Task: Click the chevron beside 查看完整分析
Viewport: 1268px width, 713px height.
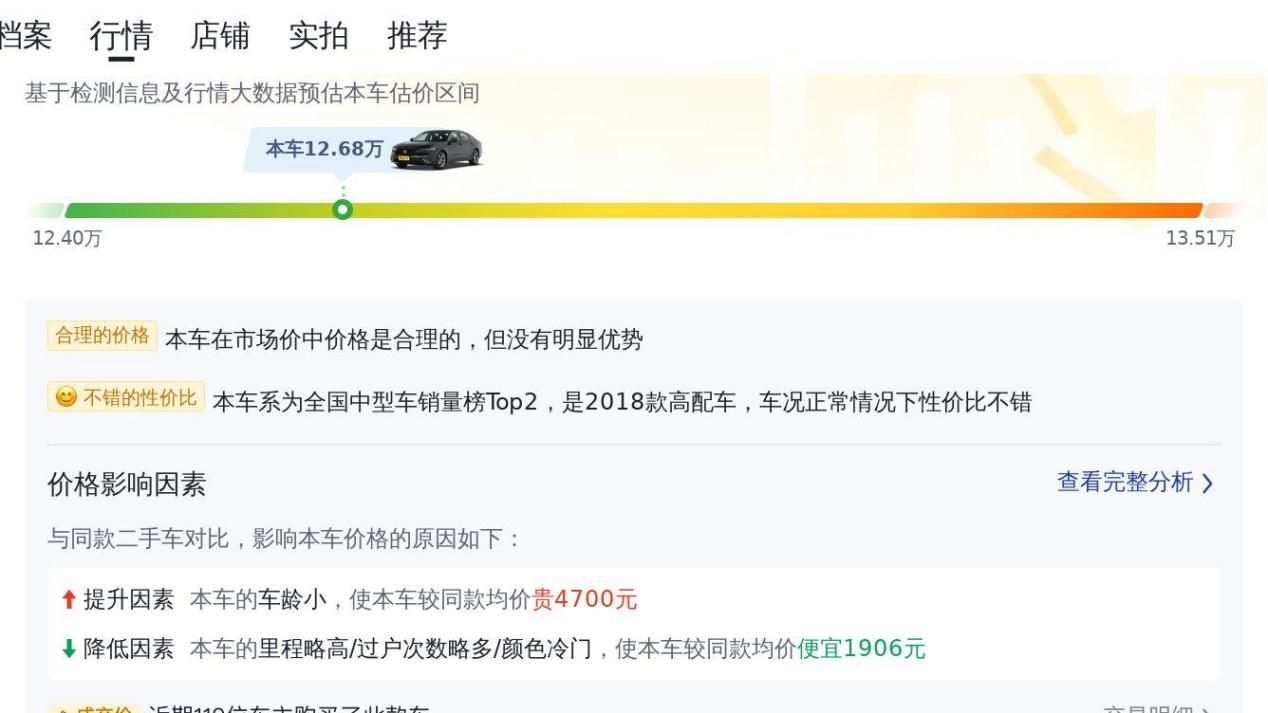Action: (x=1207, y=484)
